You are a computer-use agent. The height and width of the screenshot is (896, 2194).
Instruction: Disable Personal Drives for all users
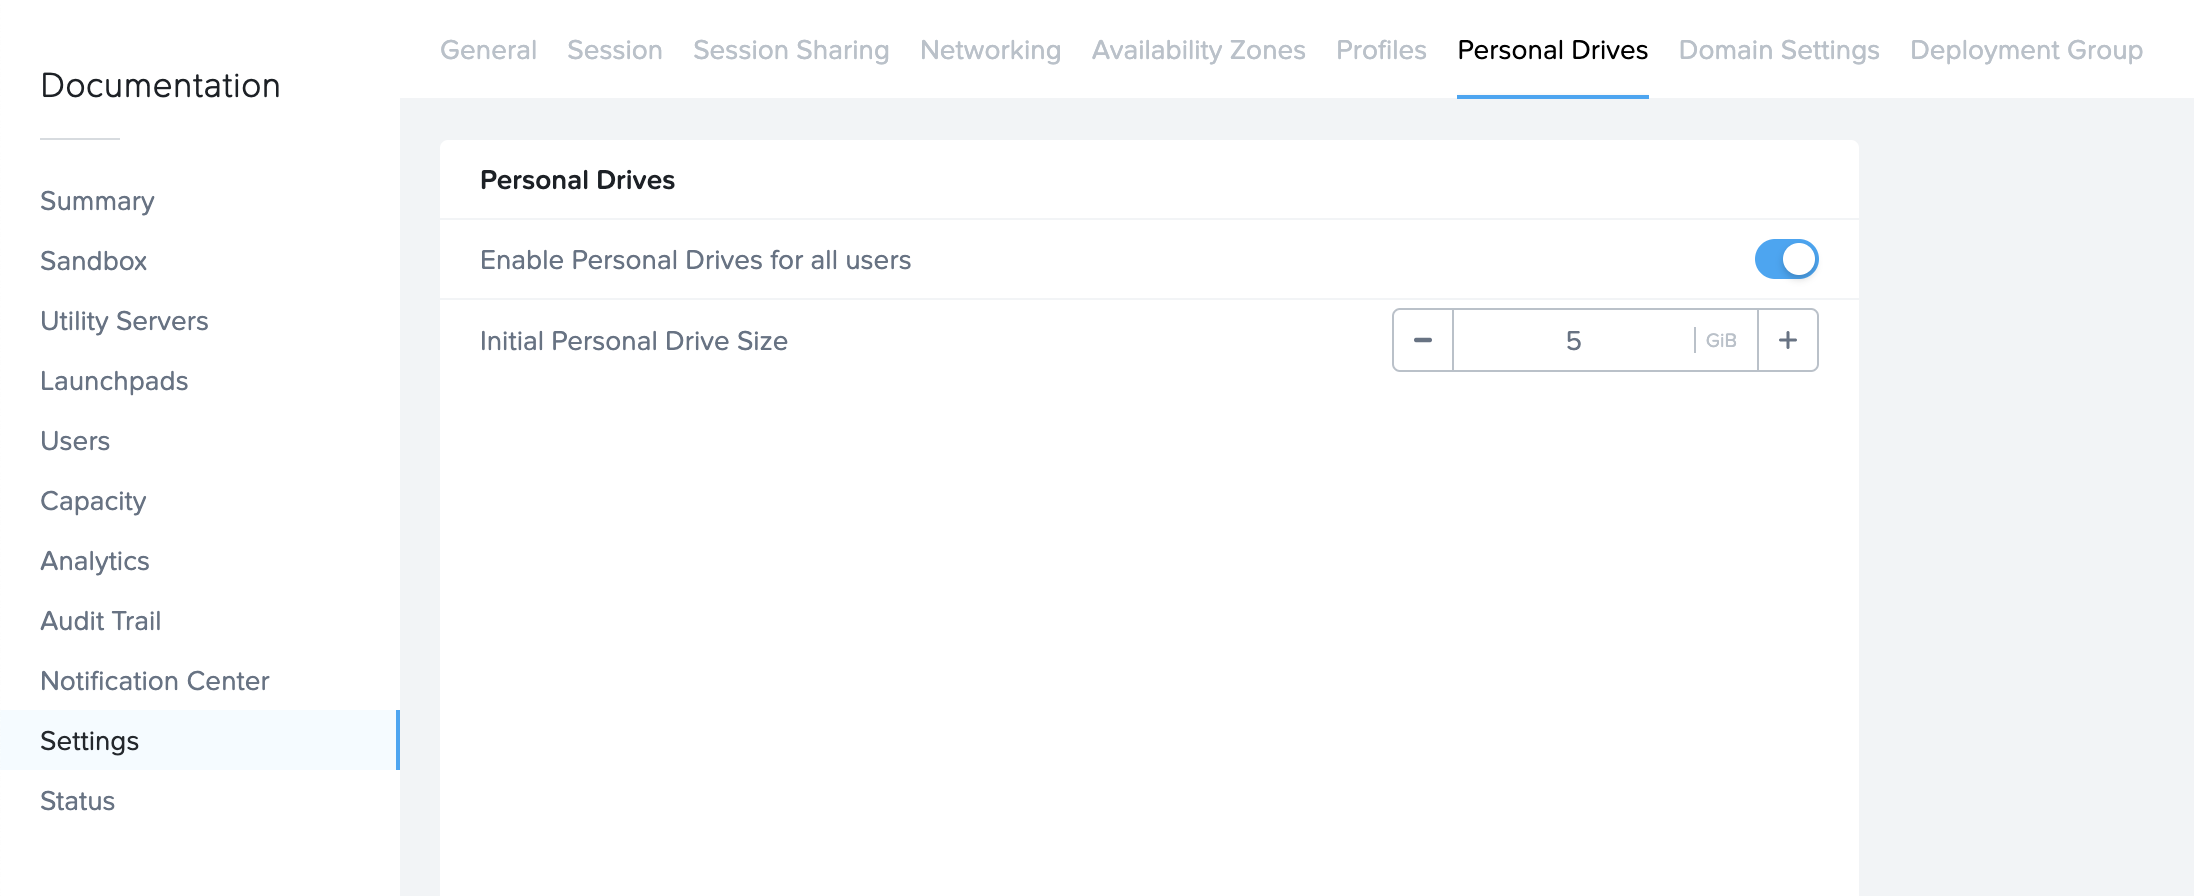click(1786, 259)
